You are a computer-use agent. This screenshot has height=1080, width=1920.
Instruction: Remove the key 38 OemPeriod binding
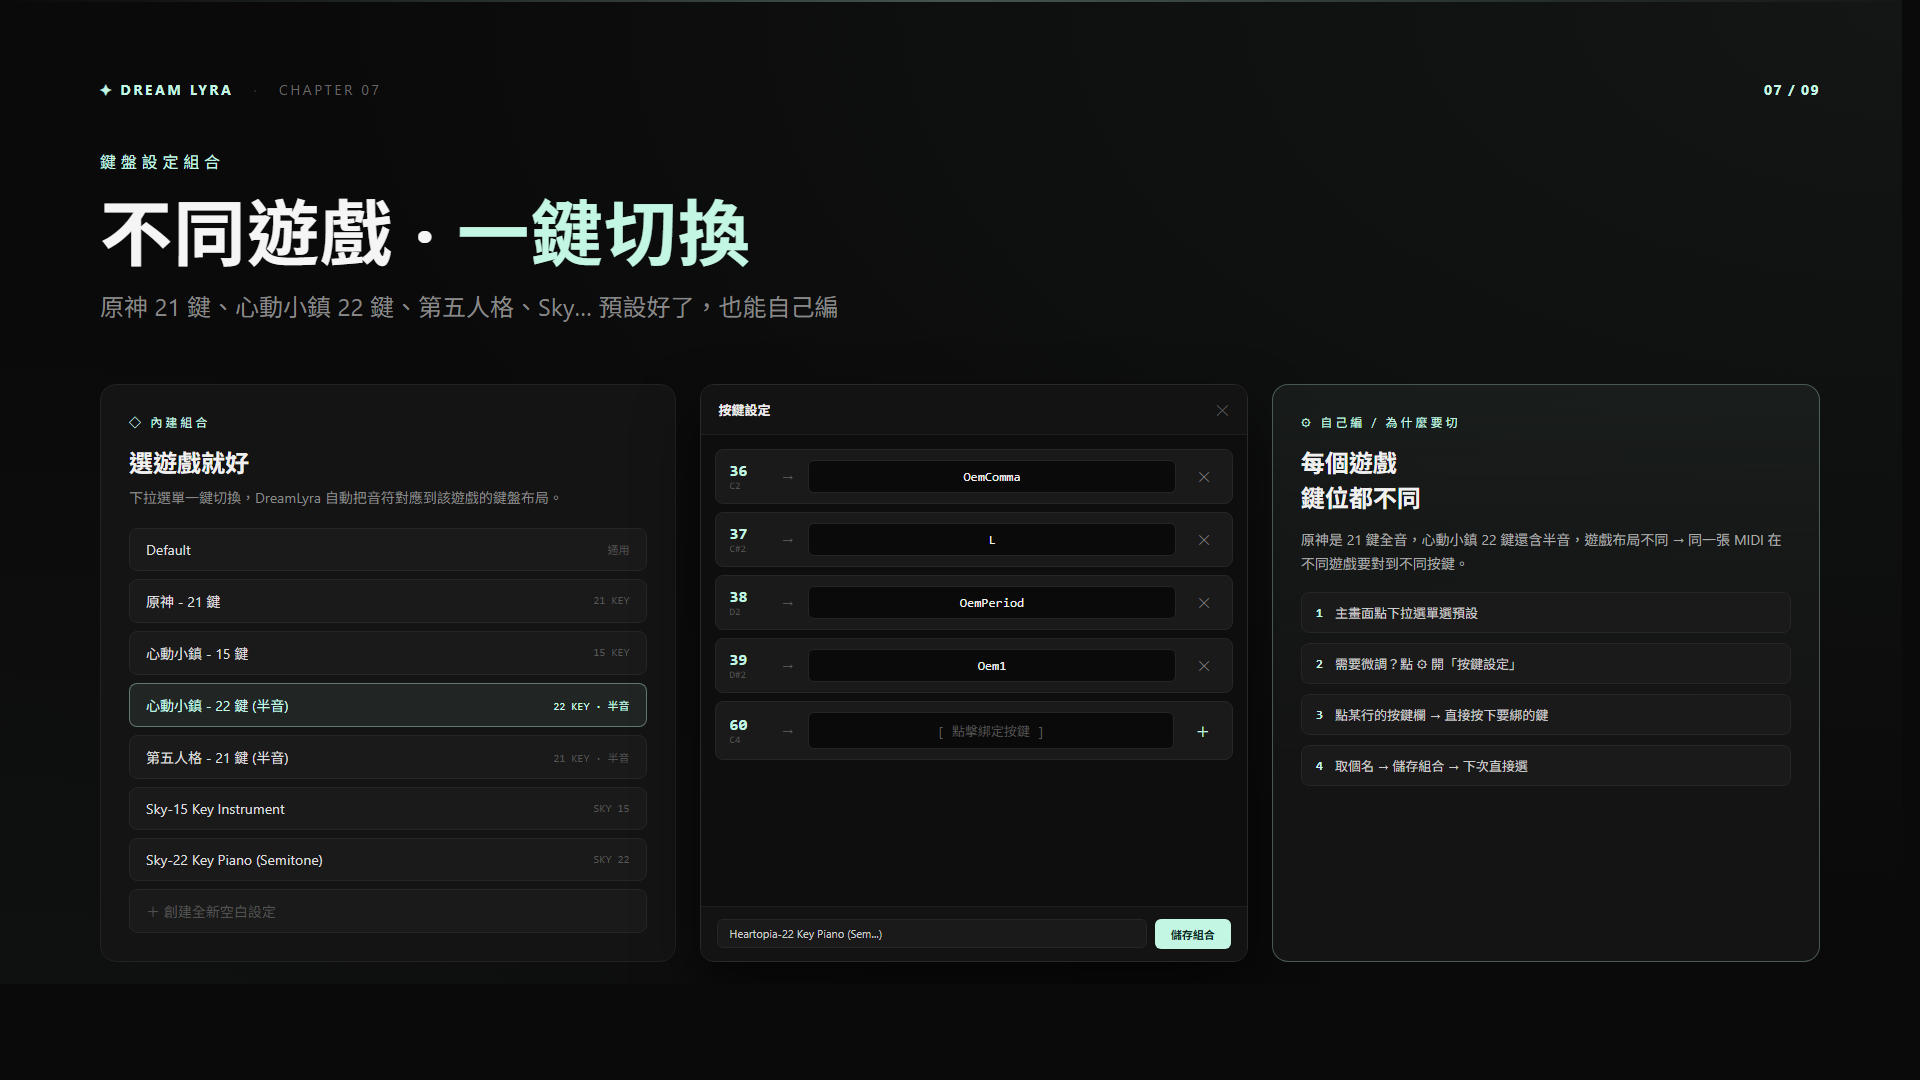click(x=1204, y=603)
